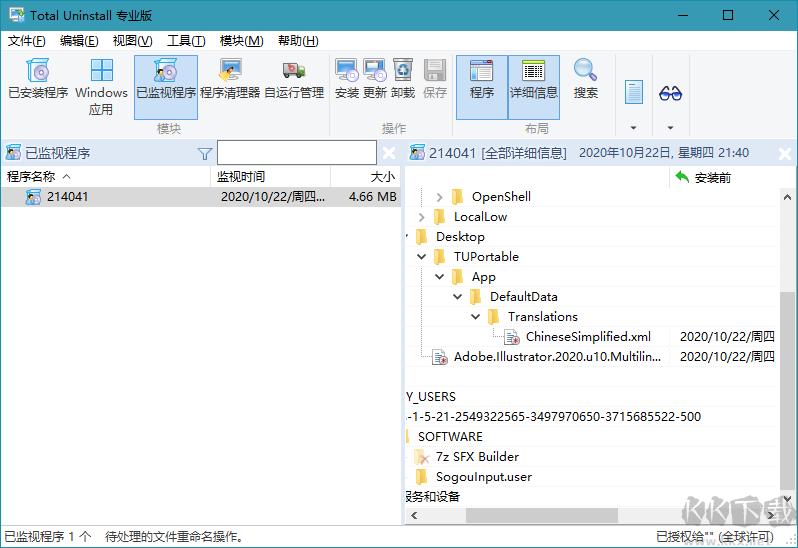Click the document view toolbar icon

[634, 92]
